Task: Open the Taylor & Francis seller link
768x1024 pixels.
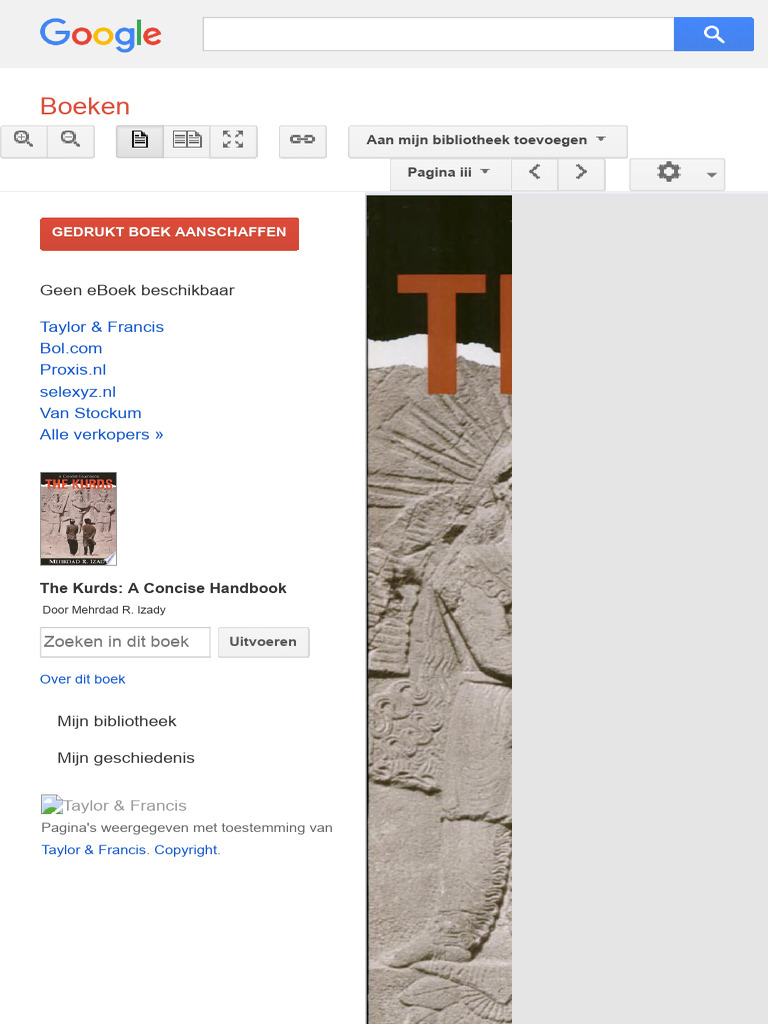Action: point(102,327)
